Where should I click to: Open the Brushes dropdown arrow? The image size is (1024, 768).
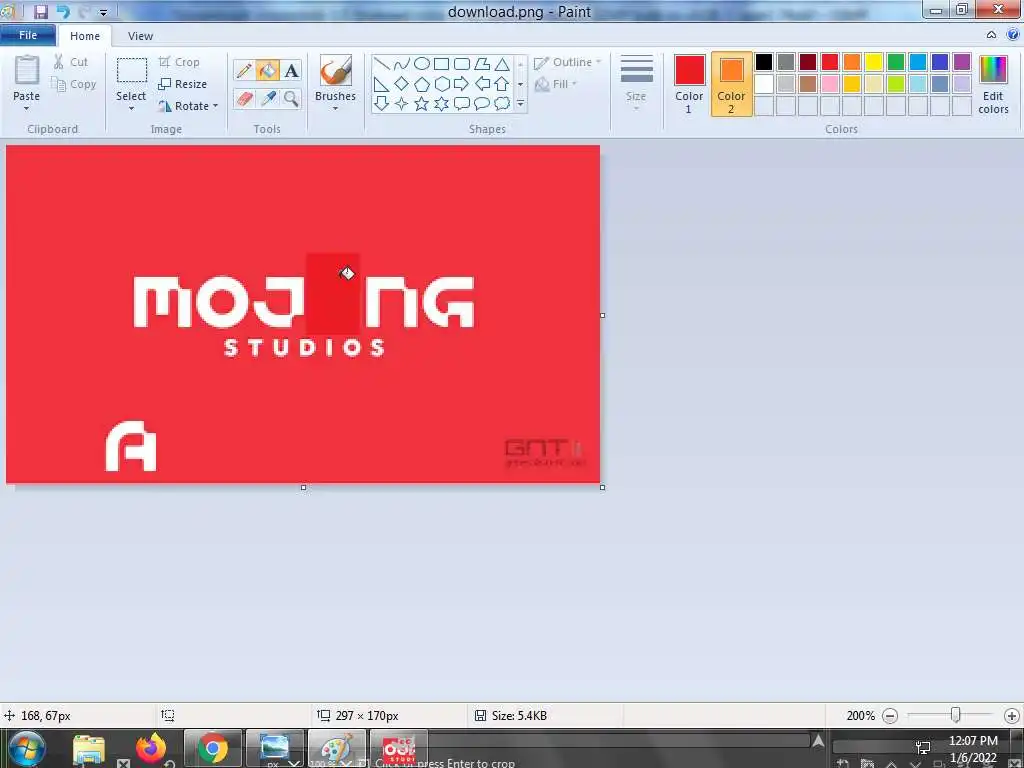tap(336, 109)
